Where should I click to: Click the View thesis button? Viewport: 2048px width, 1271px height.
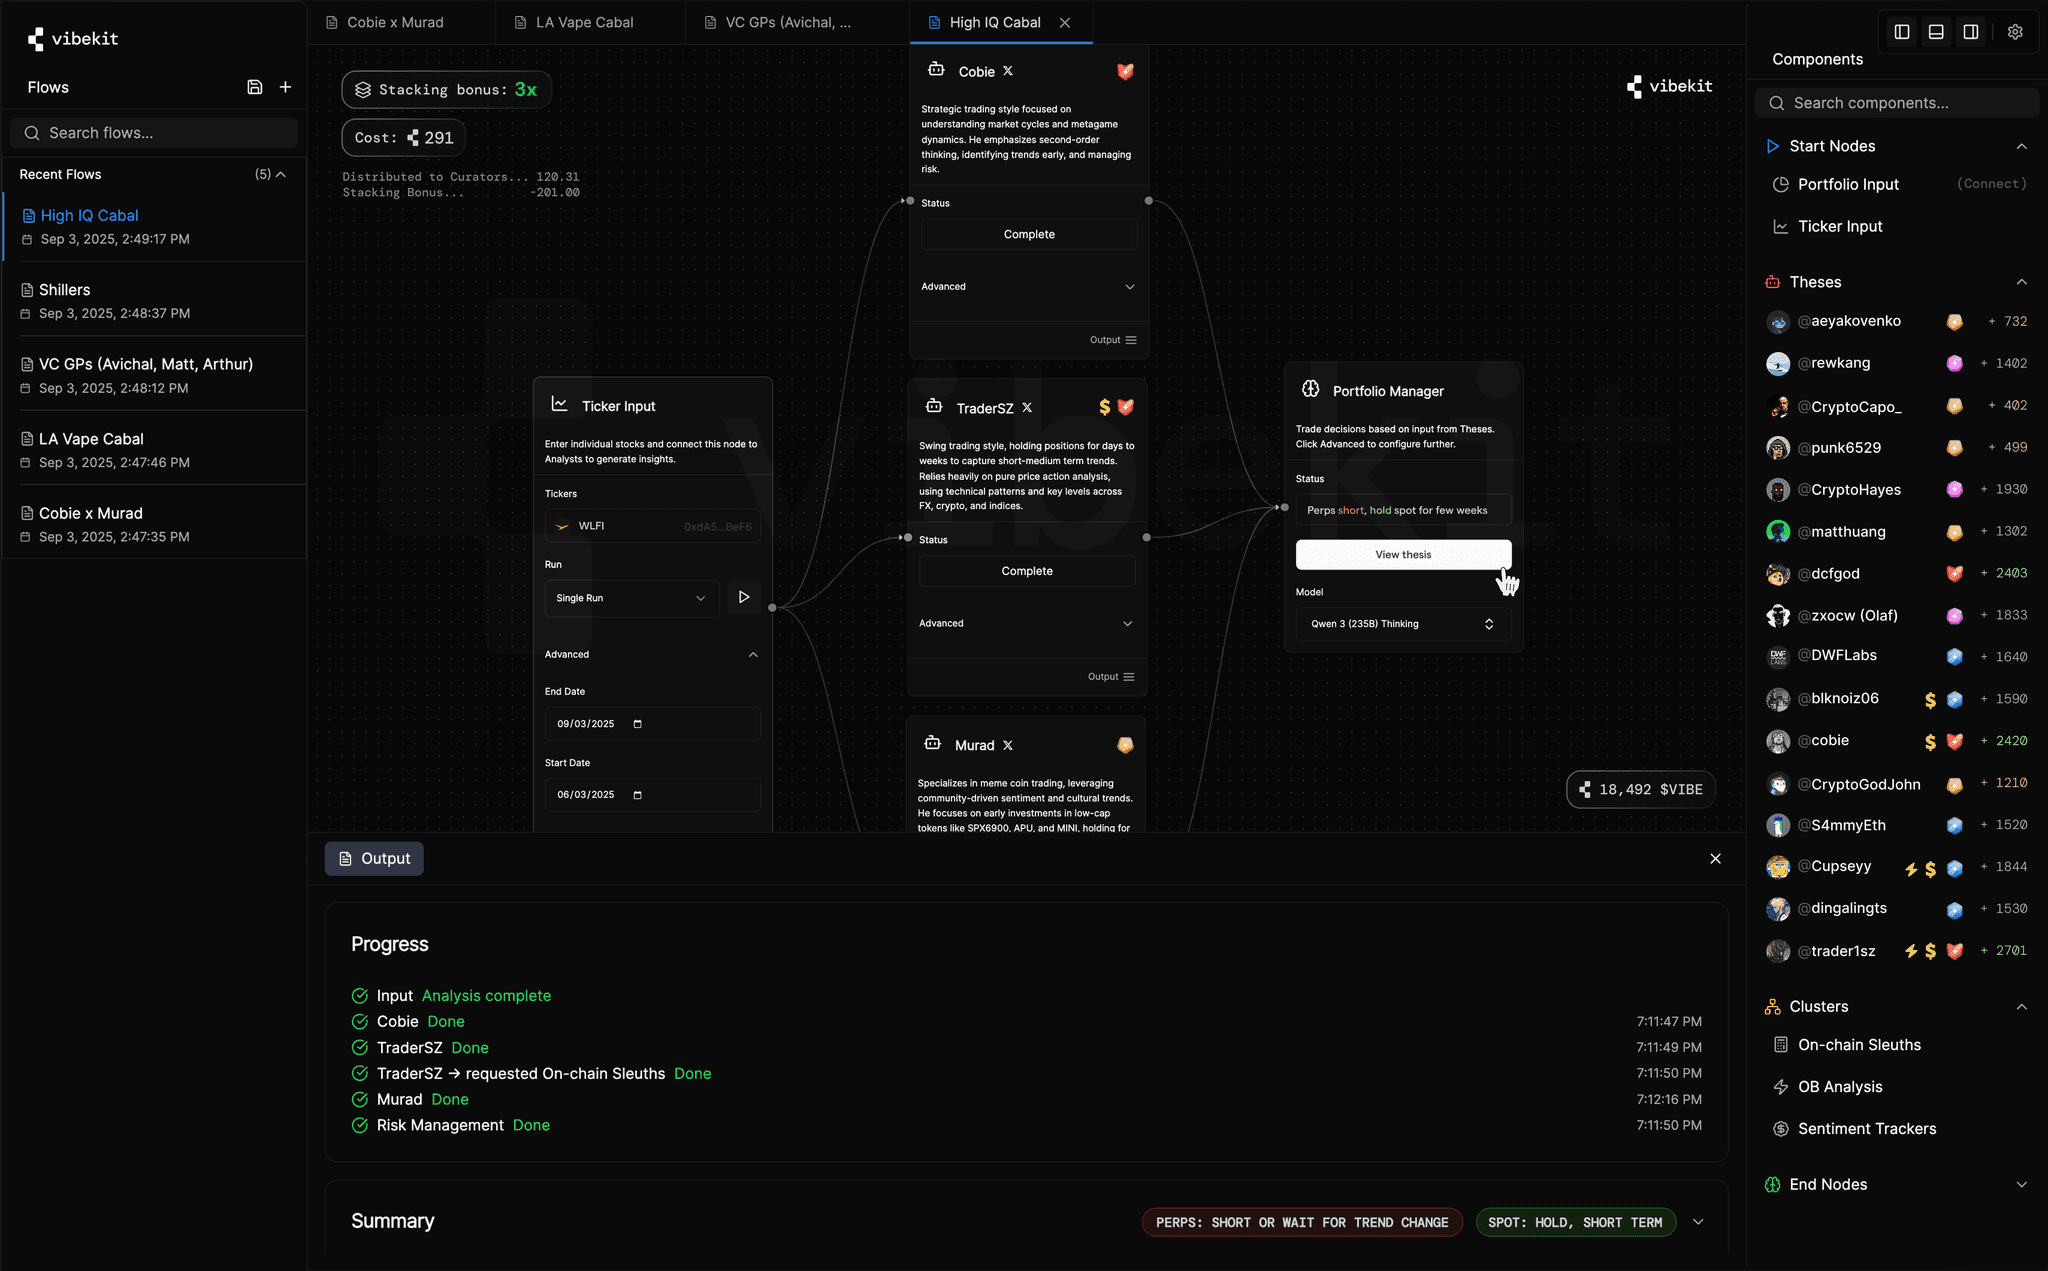tap(1402, 555)
